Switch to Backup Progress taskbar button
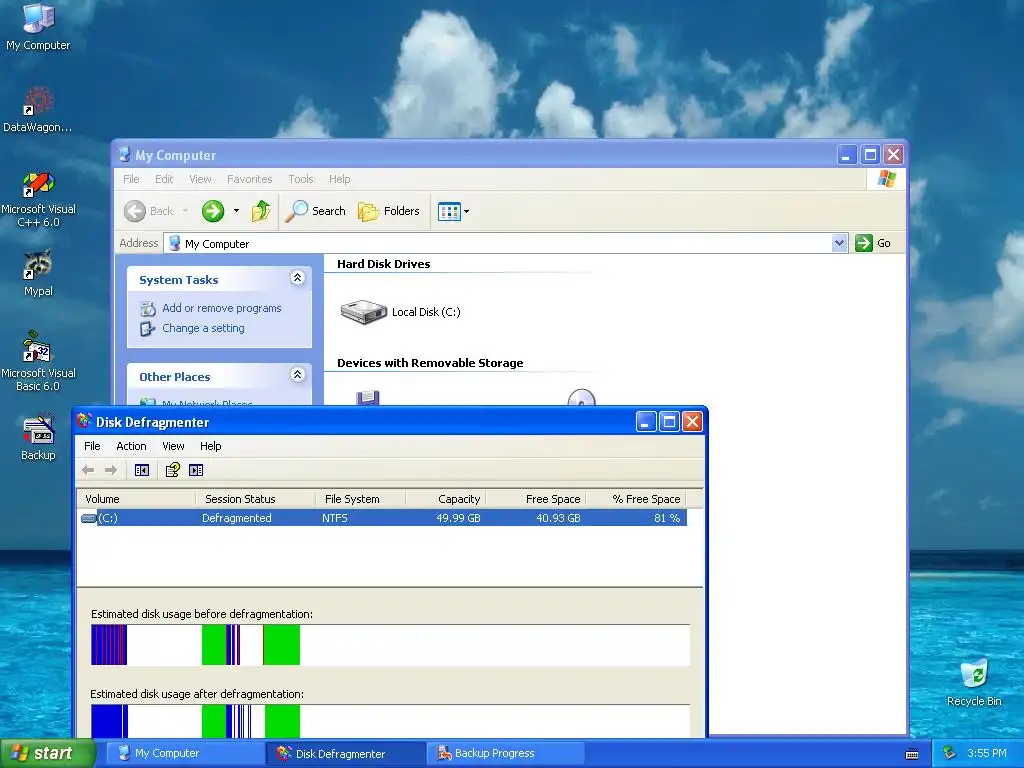The height and width of the screenshot is (768, 1024). click(505, 754)
